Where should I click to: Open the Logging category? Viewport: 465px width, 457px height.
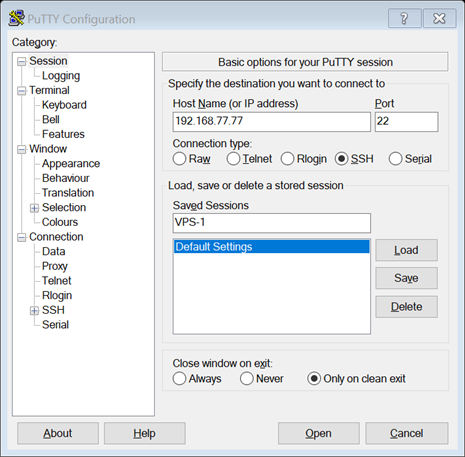click(61, 76)
